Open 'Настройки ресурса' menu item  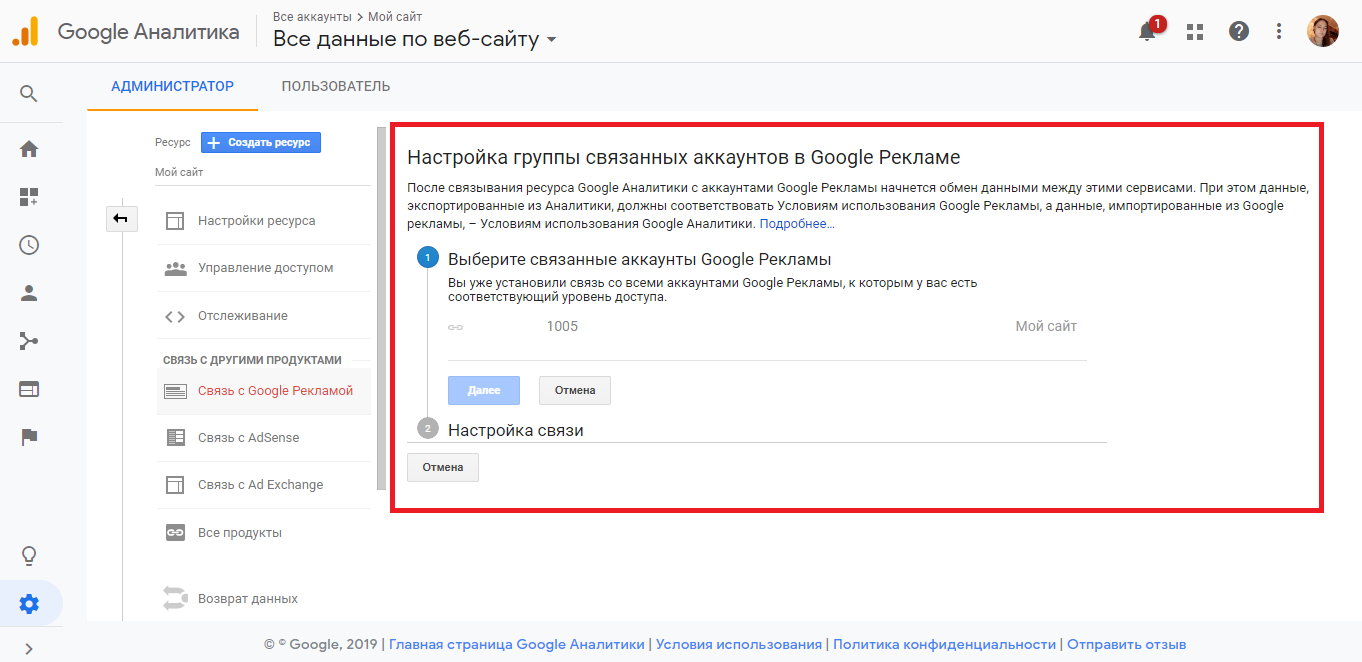click(263, 221)
